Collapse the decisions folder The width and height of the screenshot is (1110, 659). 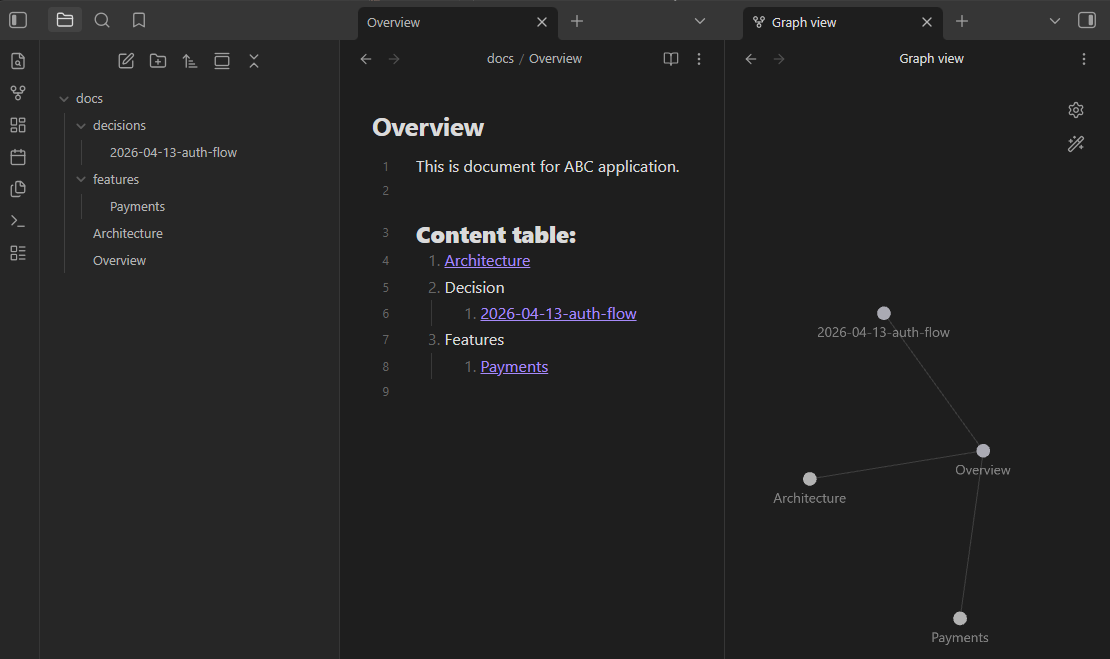pos(81,126)
